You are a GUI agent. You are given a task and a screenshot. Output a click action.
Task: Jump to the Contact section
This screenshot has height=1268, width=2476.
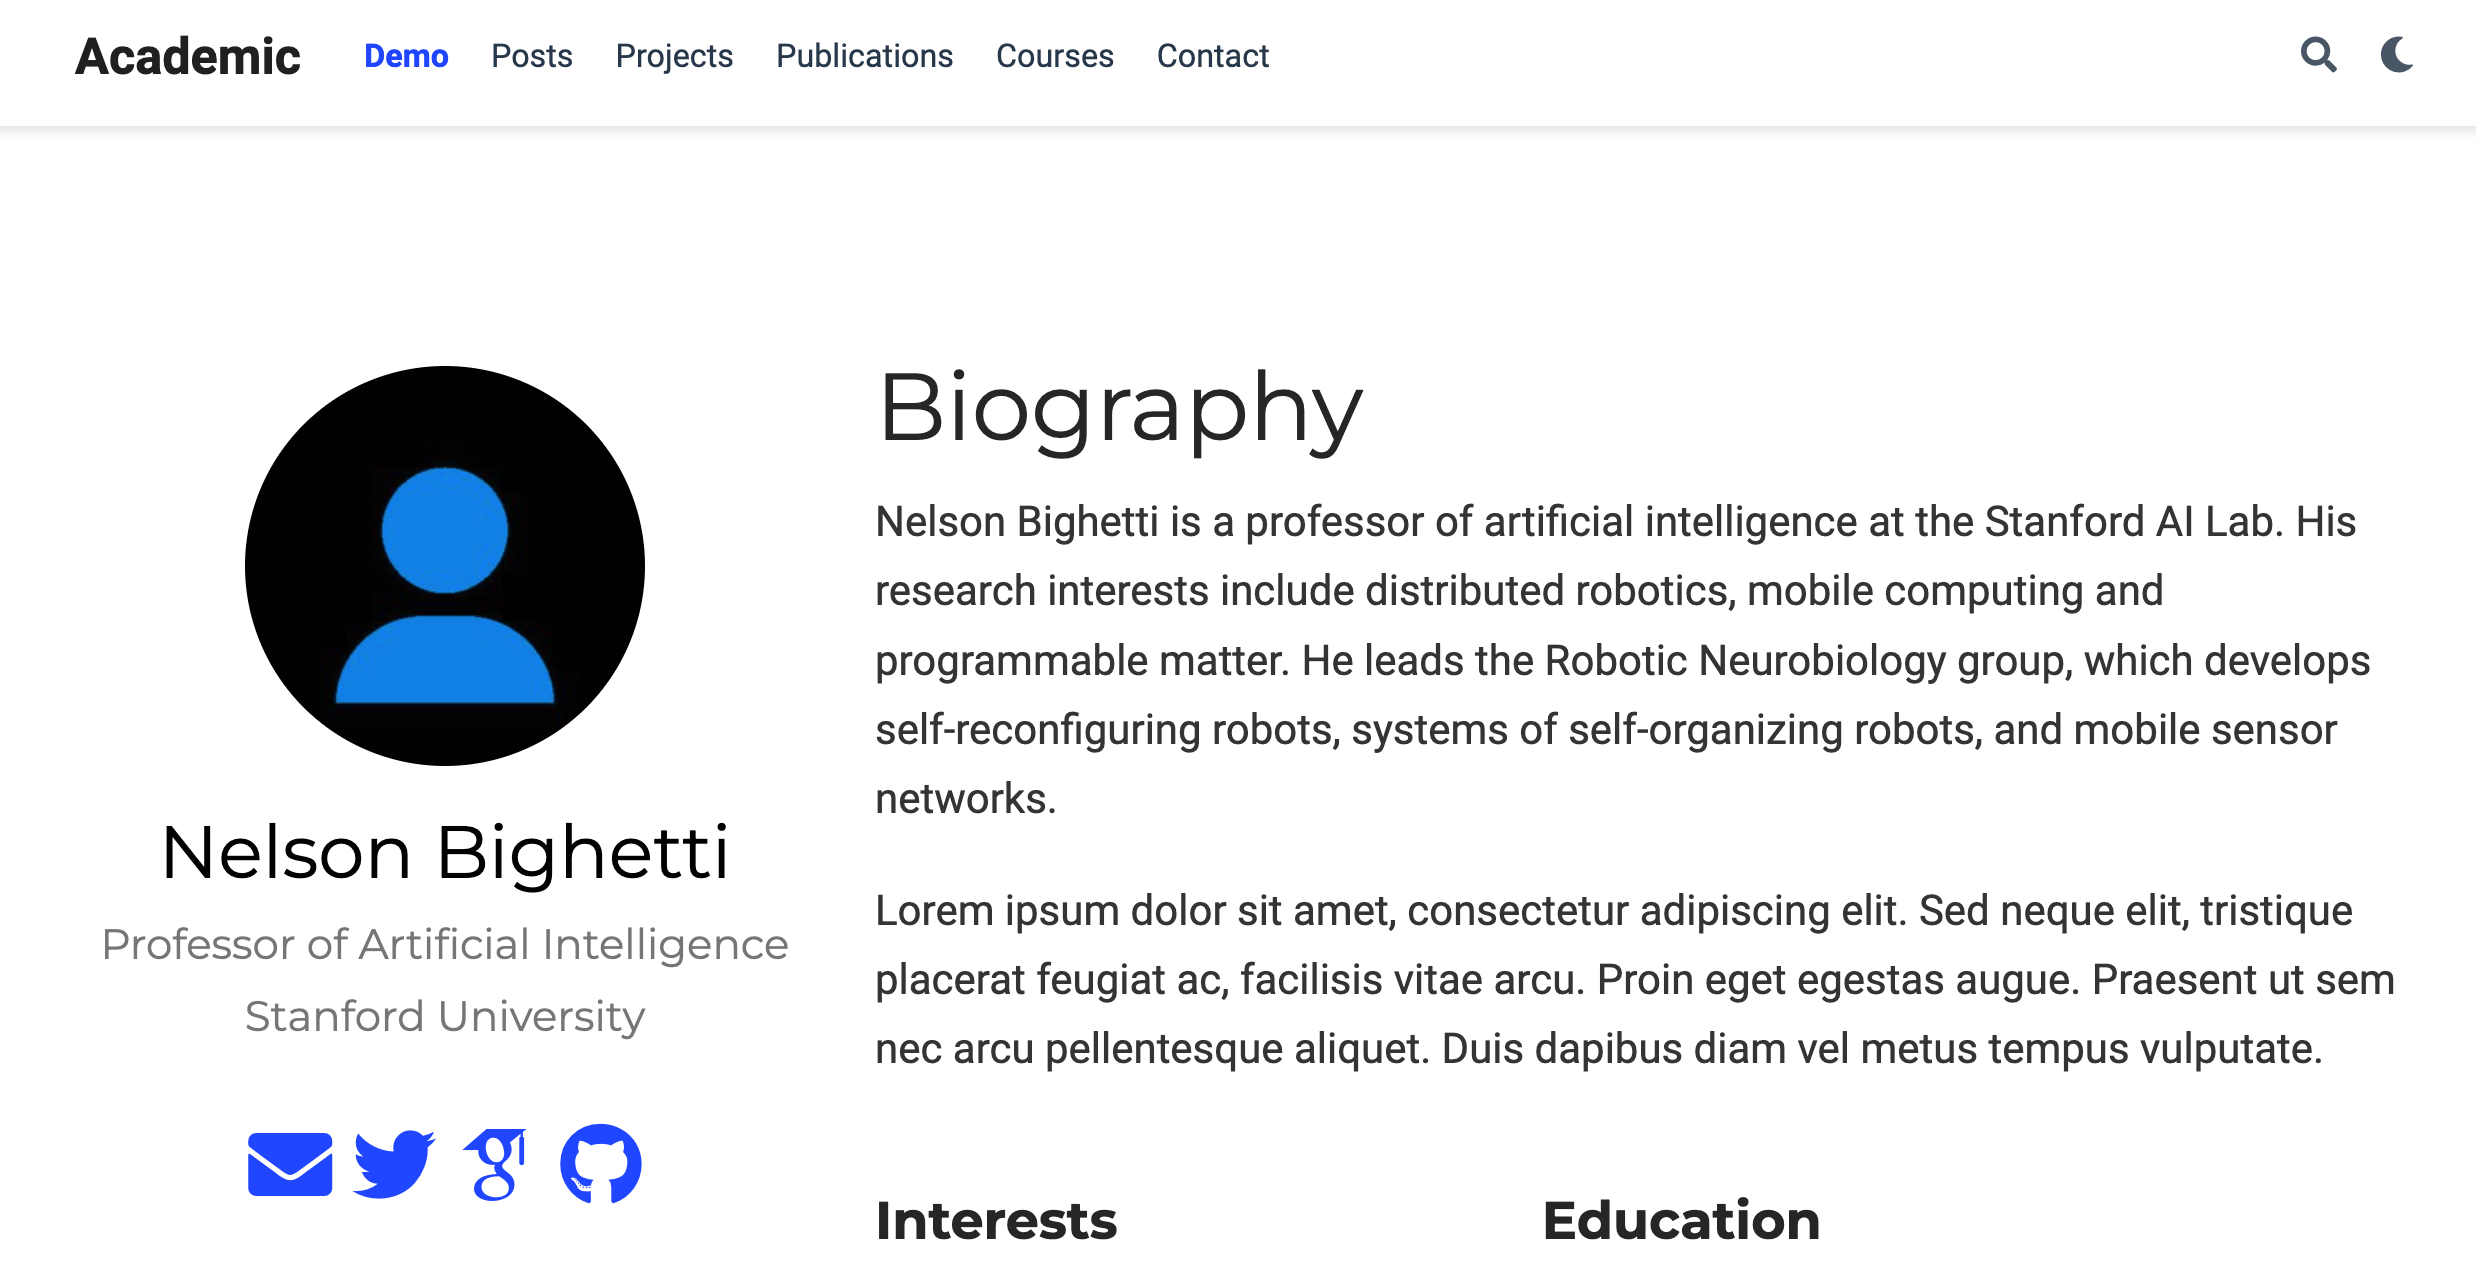click(x=1212, y=56)
